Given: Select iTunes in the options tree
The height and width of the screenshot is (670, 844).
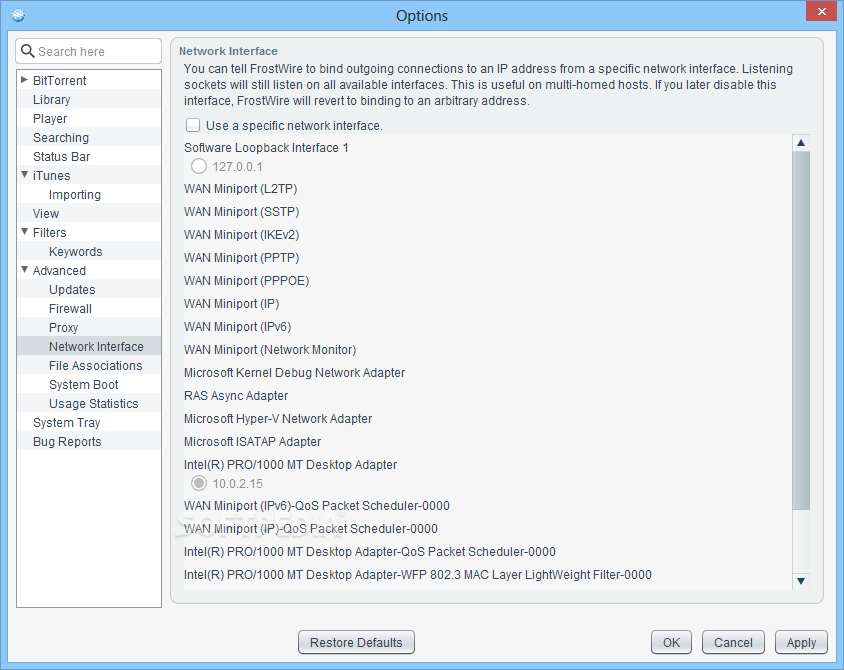Looking at the screenshot, I should tap(51, 175).
